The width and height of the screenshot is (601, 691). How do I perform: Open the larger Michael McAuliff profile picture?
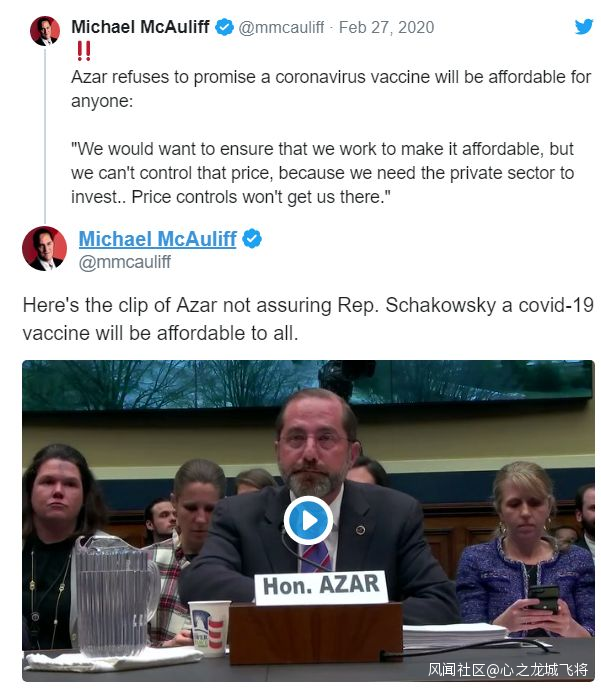[45, 248]
